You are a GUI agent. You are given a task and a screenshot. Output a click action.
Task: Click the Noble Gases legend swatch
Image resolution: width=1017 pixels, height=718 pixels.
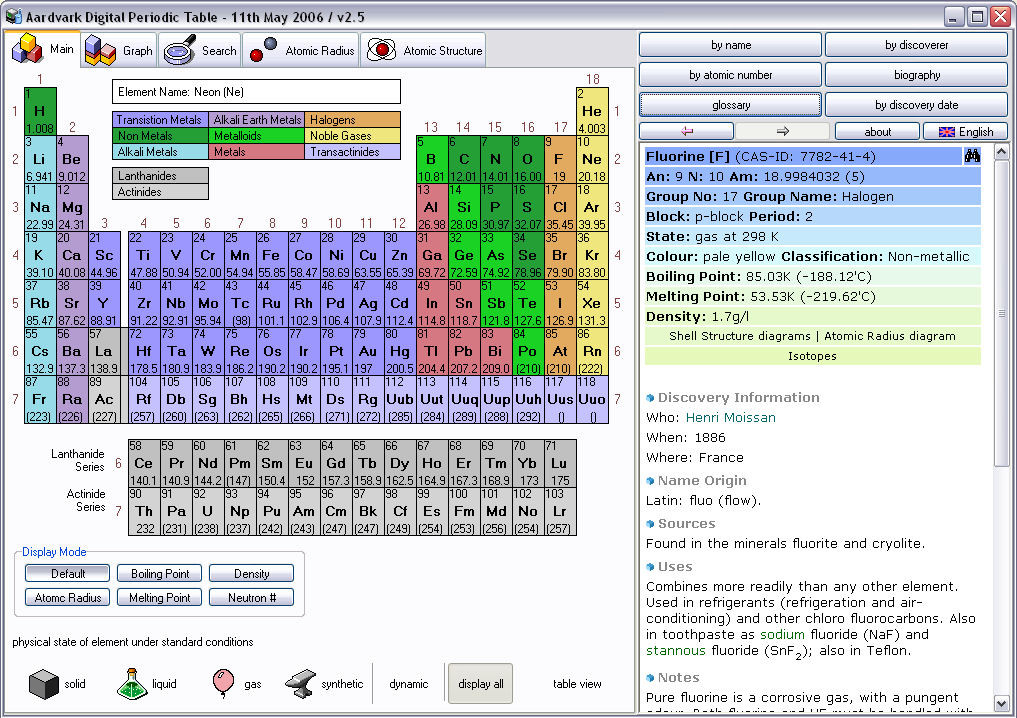[x=352, y=136]
